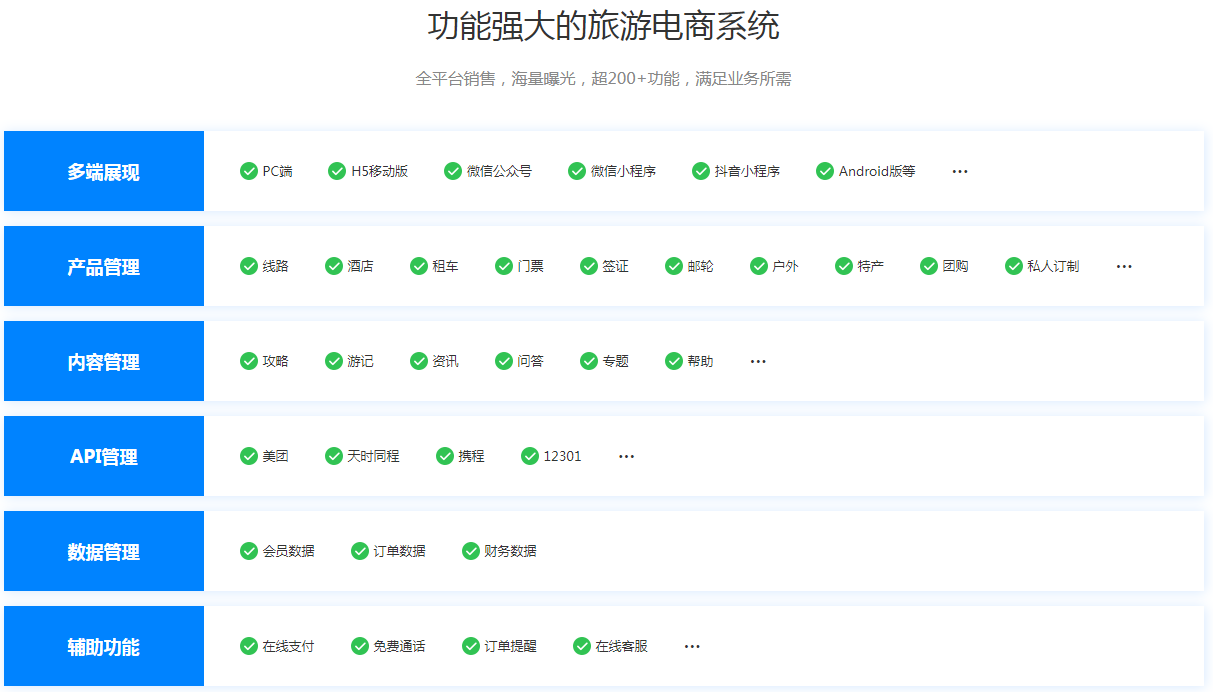The image size is (1213, 692).
Task: Click the check icon next to 邮轮
Action: [x=674, y=266]
